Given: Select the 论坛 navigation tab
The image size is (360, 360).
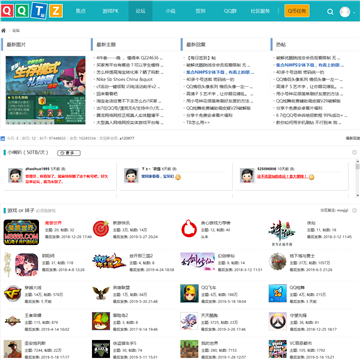Looking at the screenshot, I should coord(140,11).
